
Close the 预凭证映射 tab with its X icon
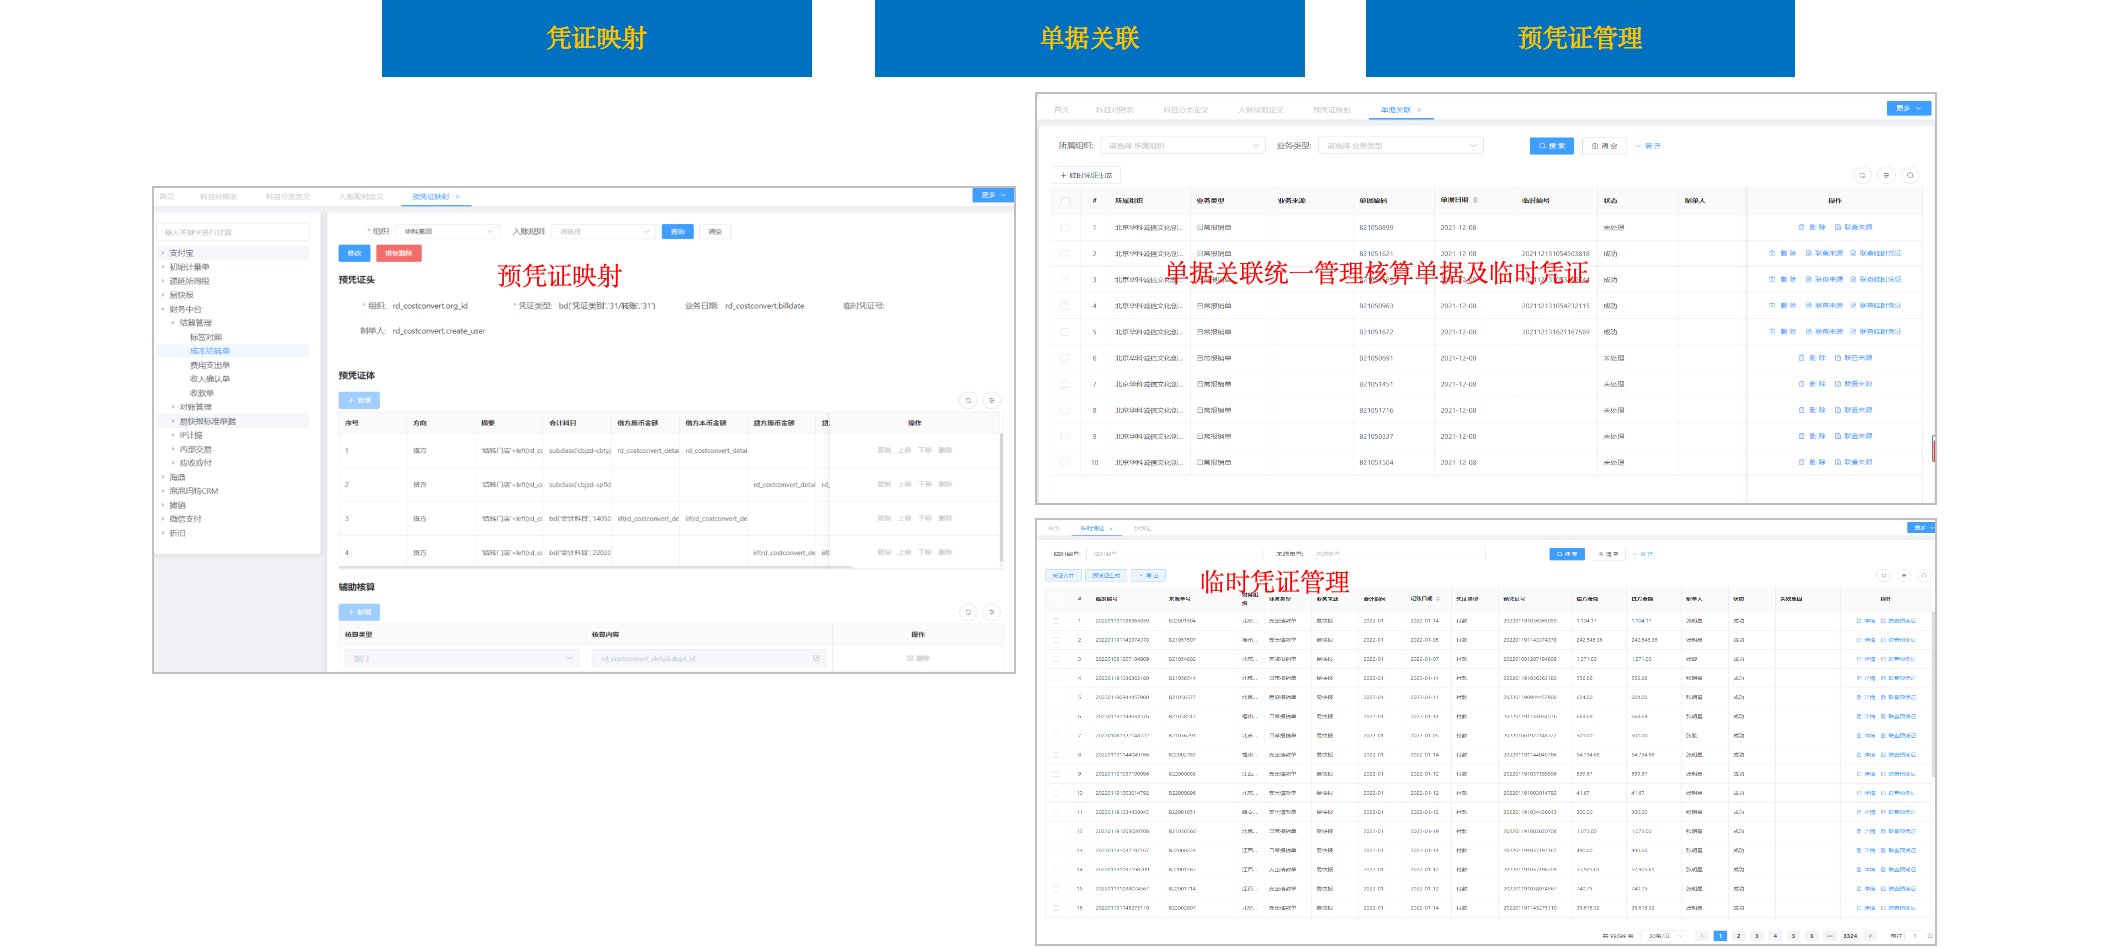(458, 197)
